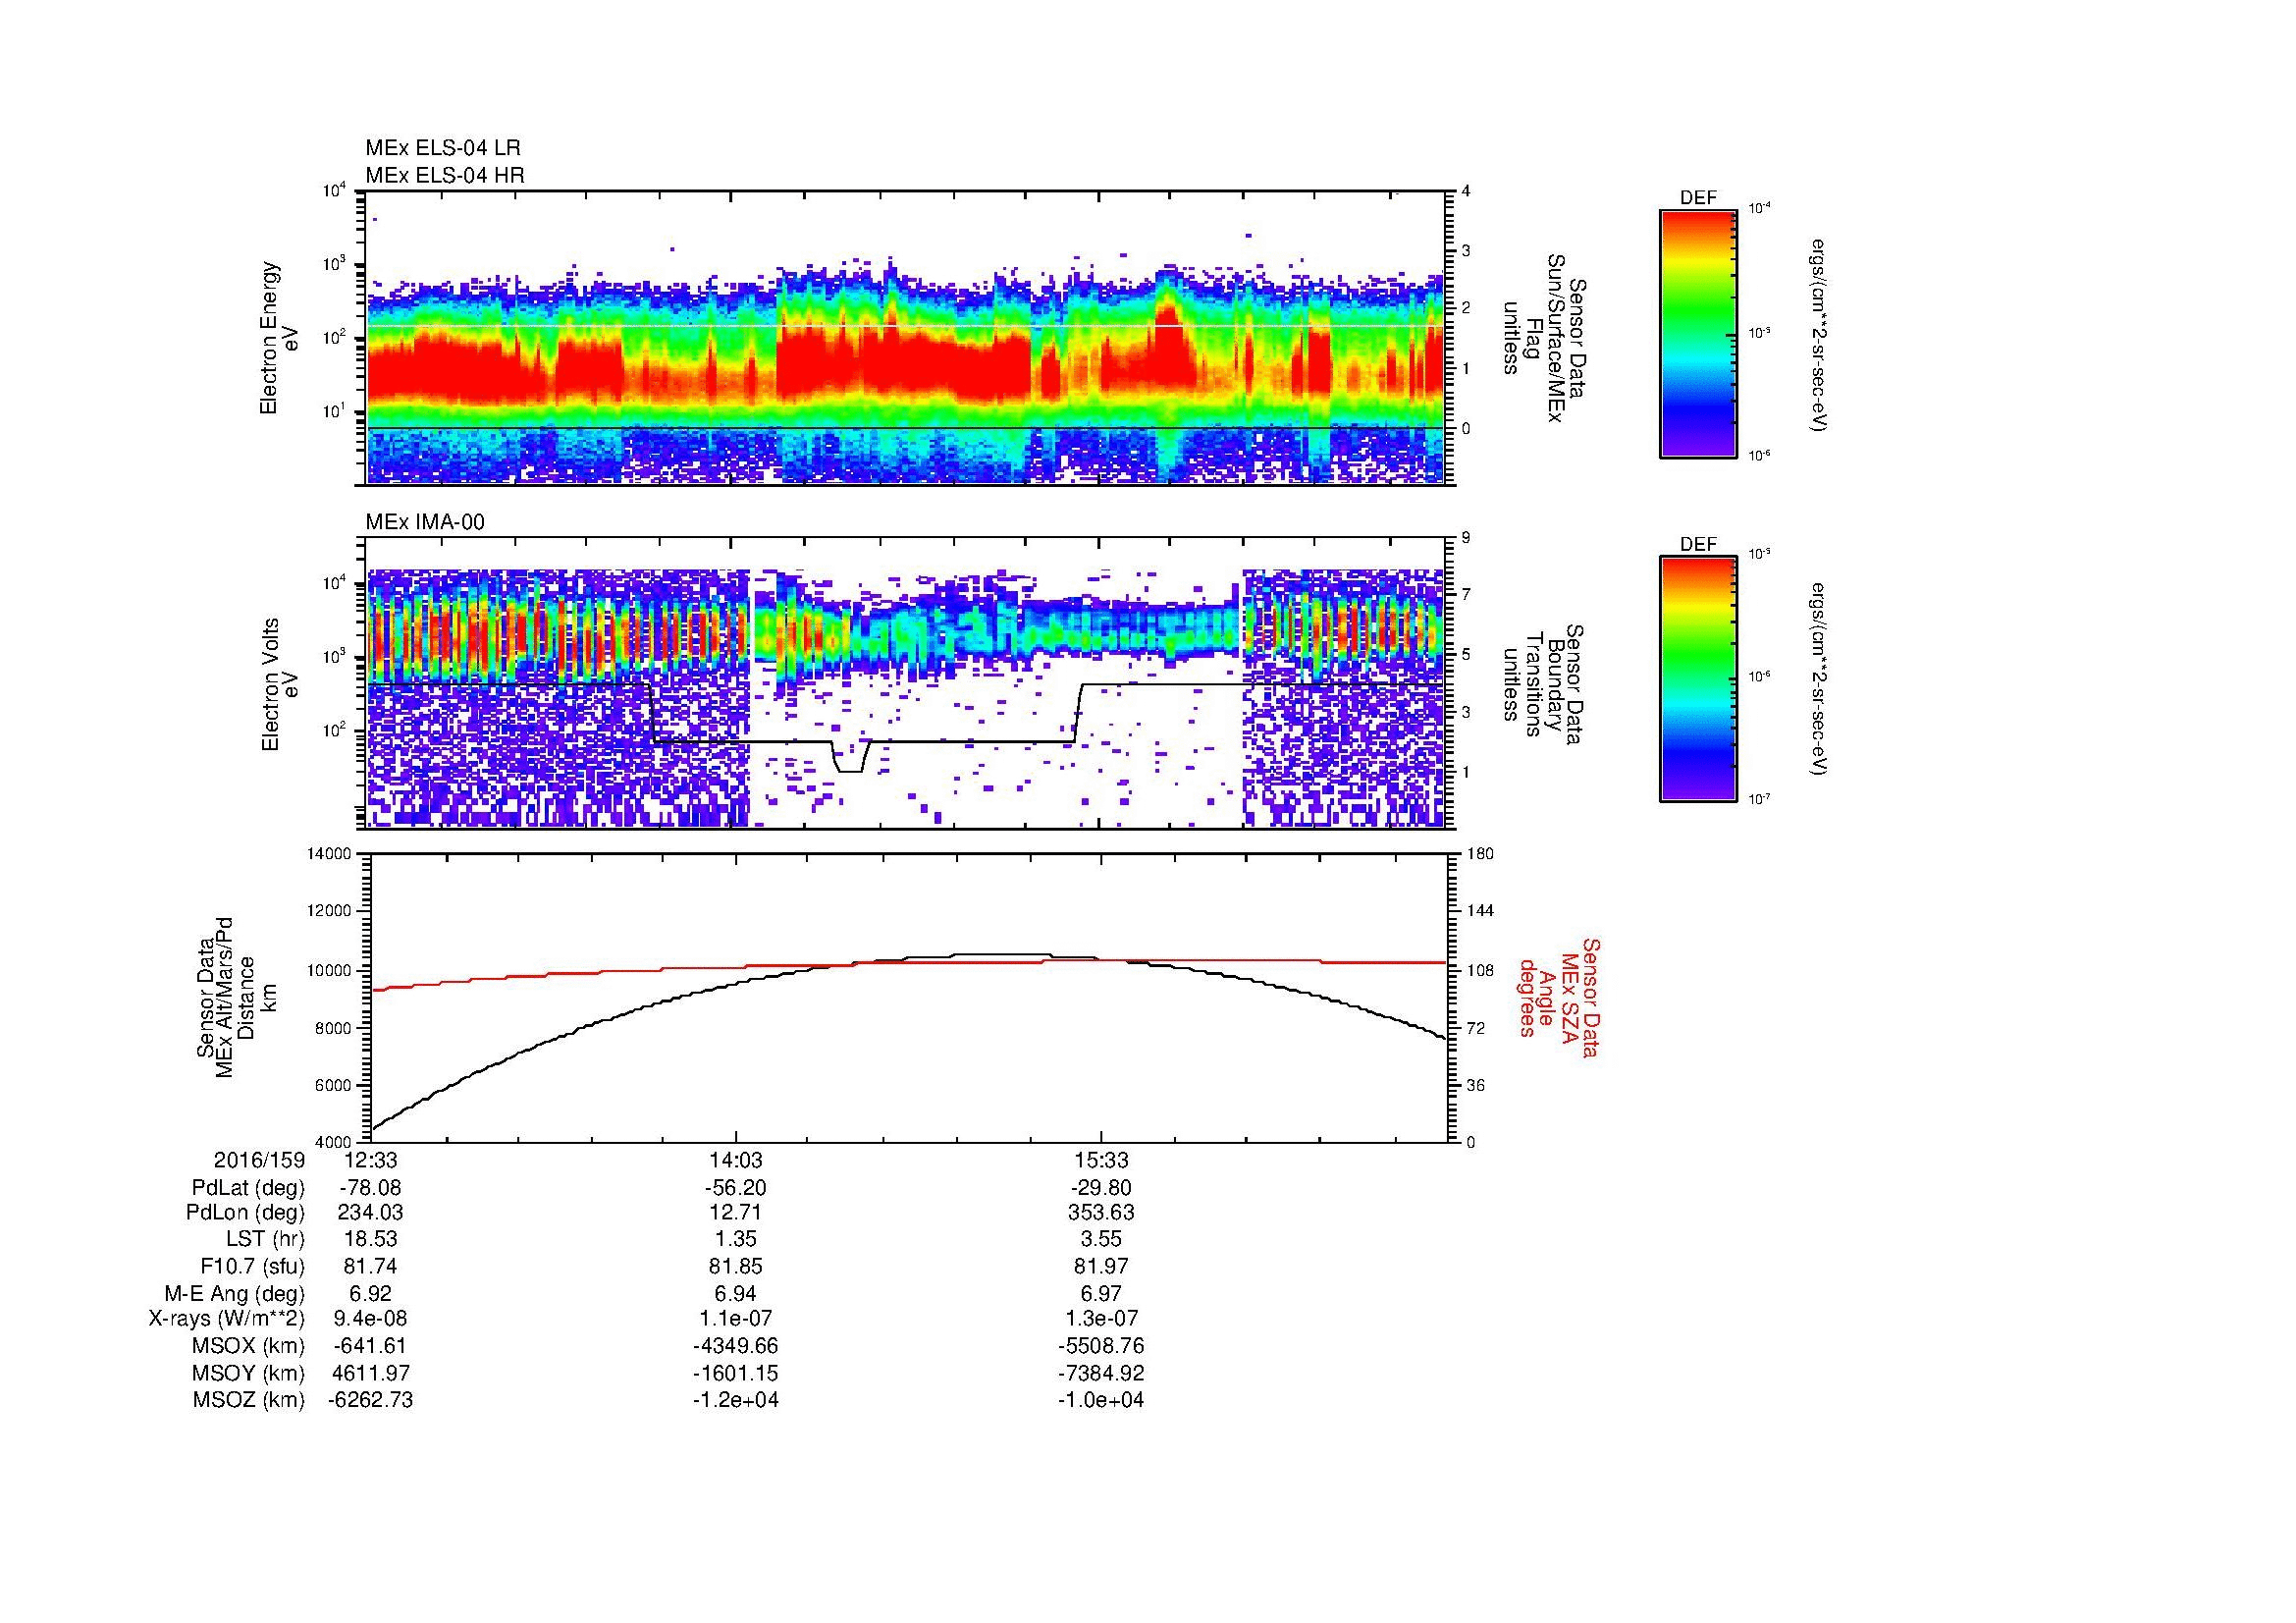Select MSOY value "4611.97"
The width and height of the screenshot is (2296, 1623).
(370, 1373)
